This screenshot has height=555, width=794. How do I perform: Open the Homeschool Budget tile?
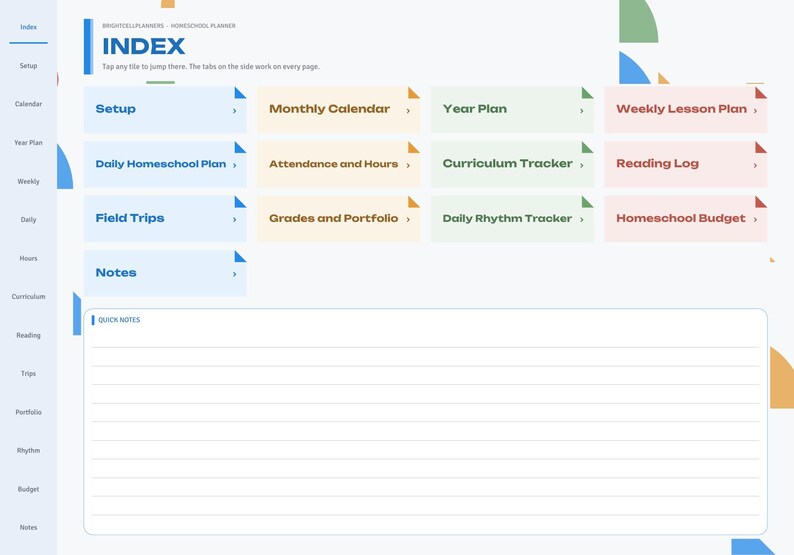[686, 219]
